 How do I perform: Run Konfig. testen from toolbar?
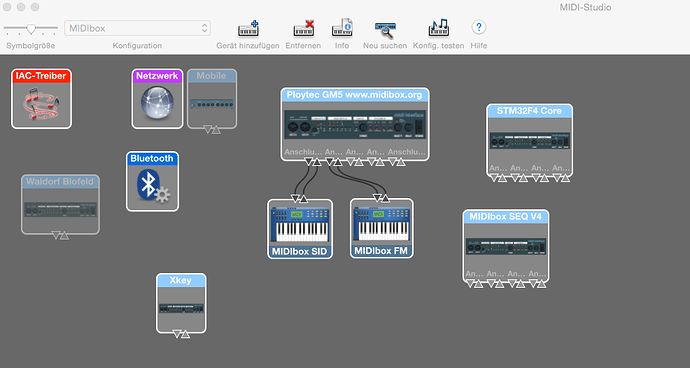[438, 28]
